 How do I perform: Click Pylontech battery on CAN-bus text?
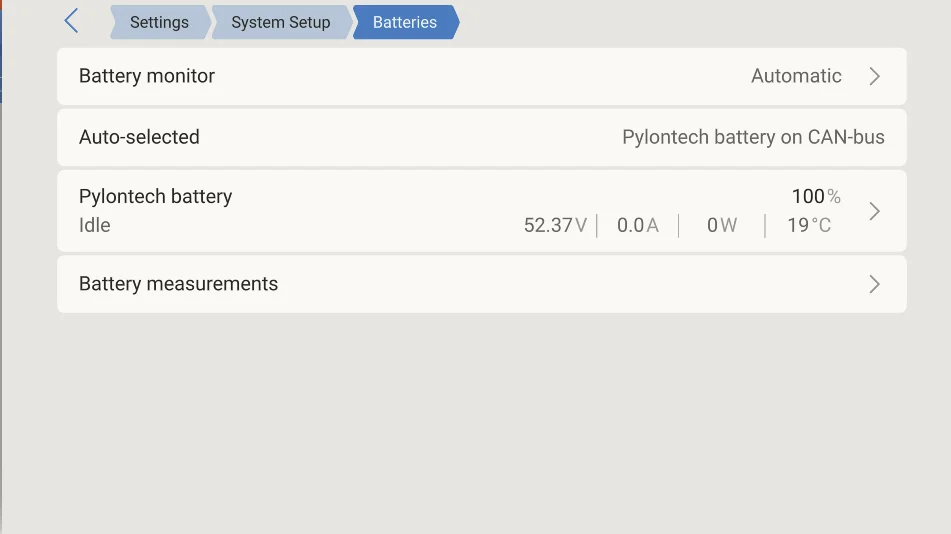pos(753,137)
